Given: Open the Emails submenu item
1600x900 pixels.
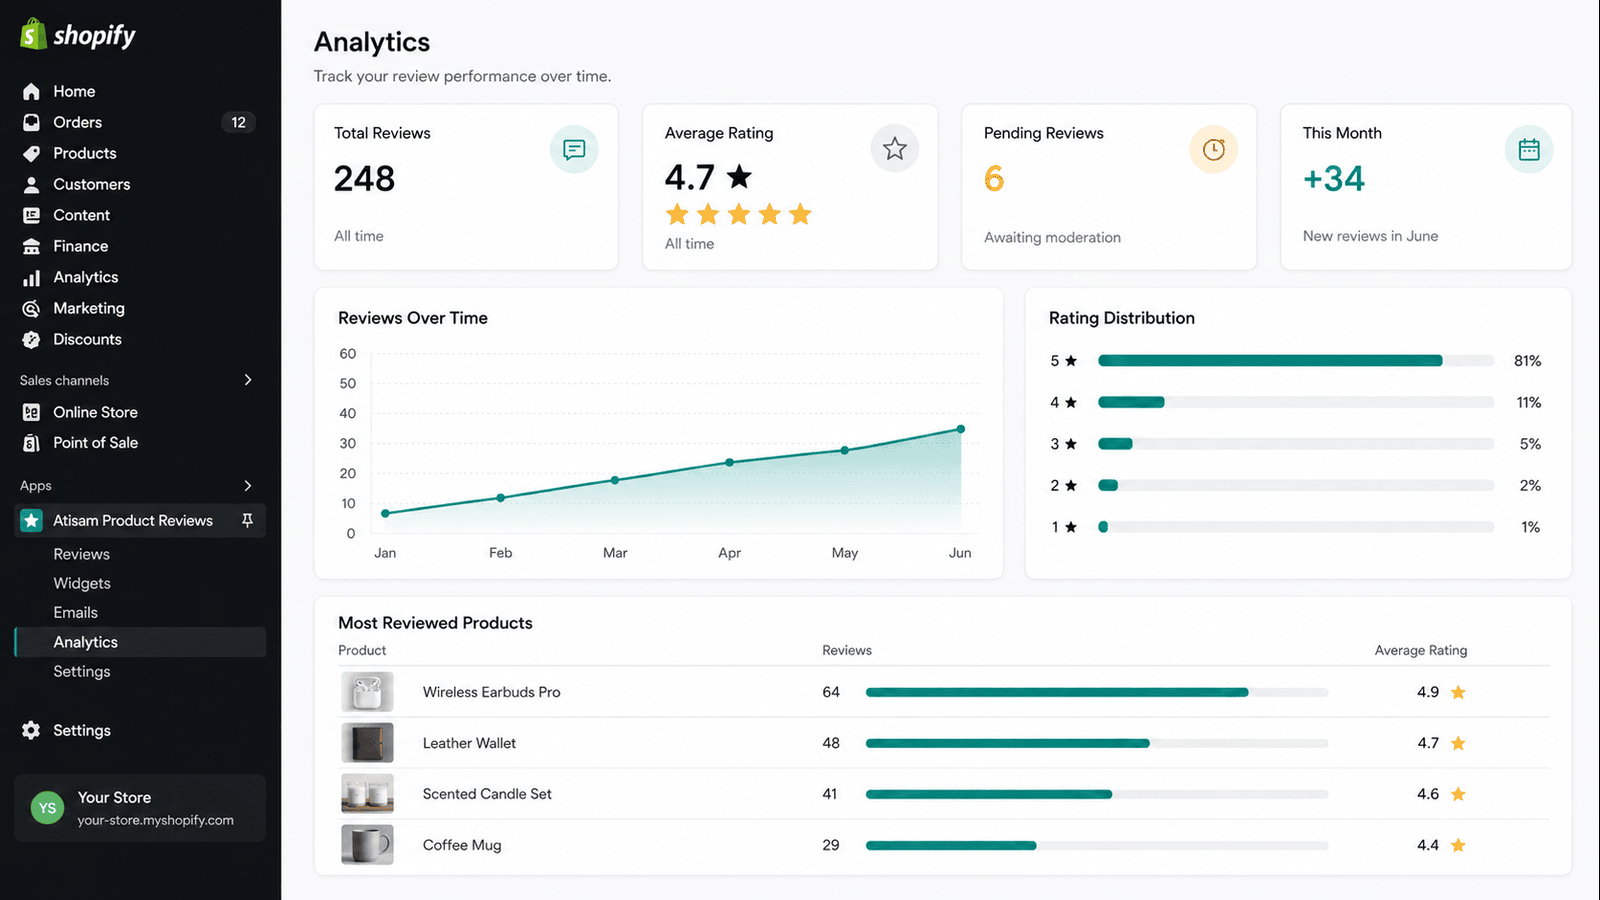Looking at the screenshot, I should 76,612.
